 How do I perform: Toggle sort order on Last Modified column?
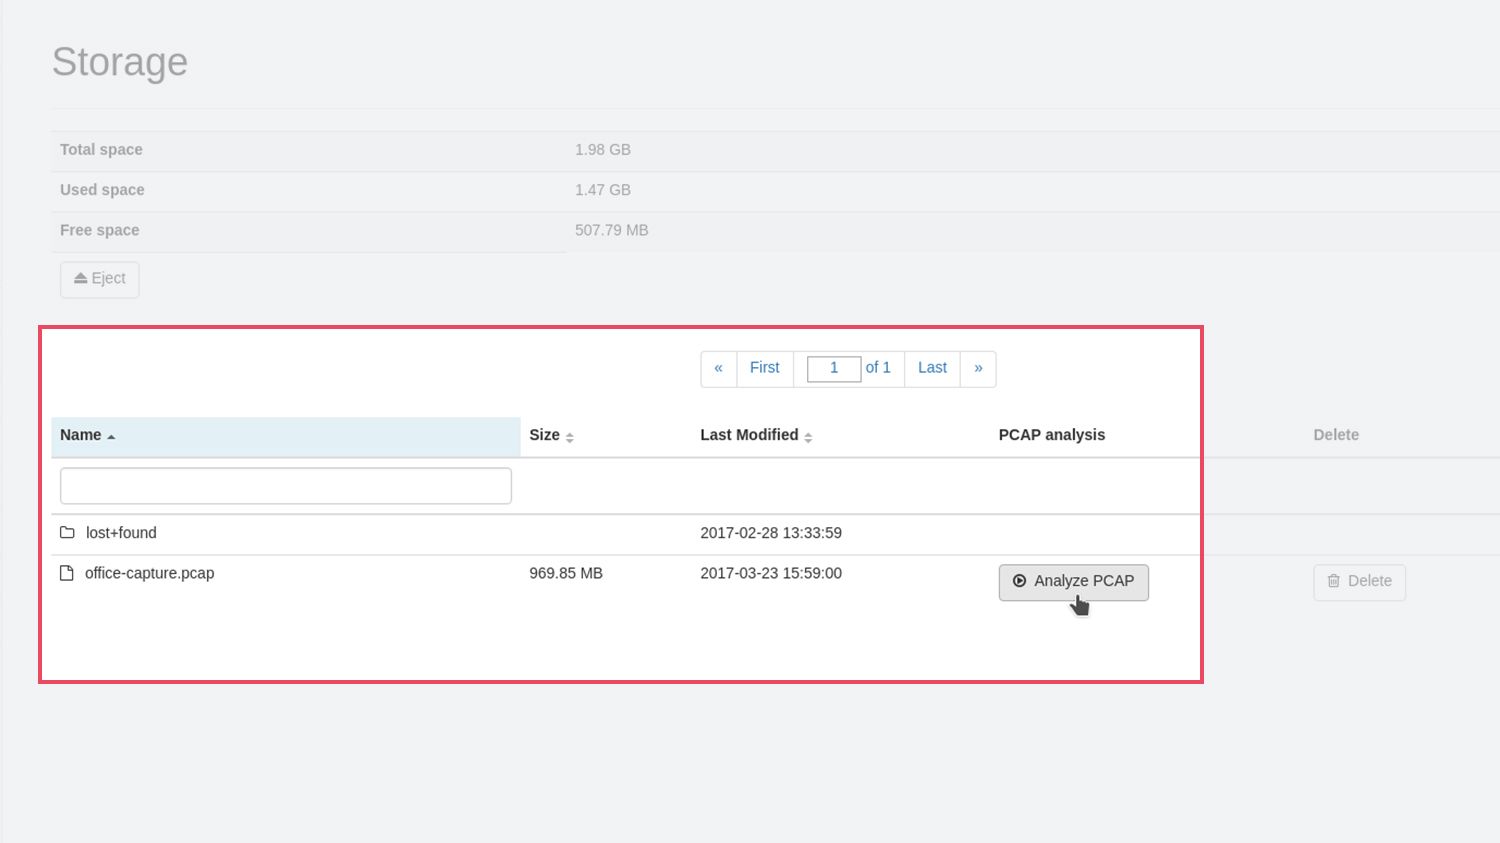808,437
